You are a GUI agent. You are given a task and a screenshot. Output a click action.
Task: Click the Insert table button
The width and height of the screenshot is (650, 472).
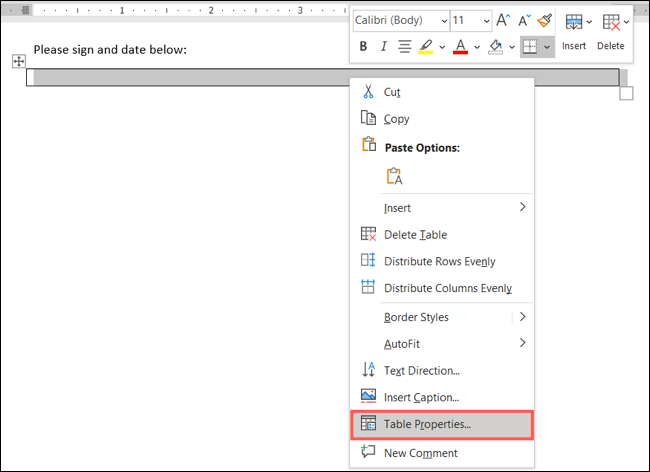pyautogui.click(x=574, y=30)
